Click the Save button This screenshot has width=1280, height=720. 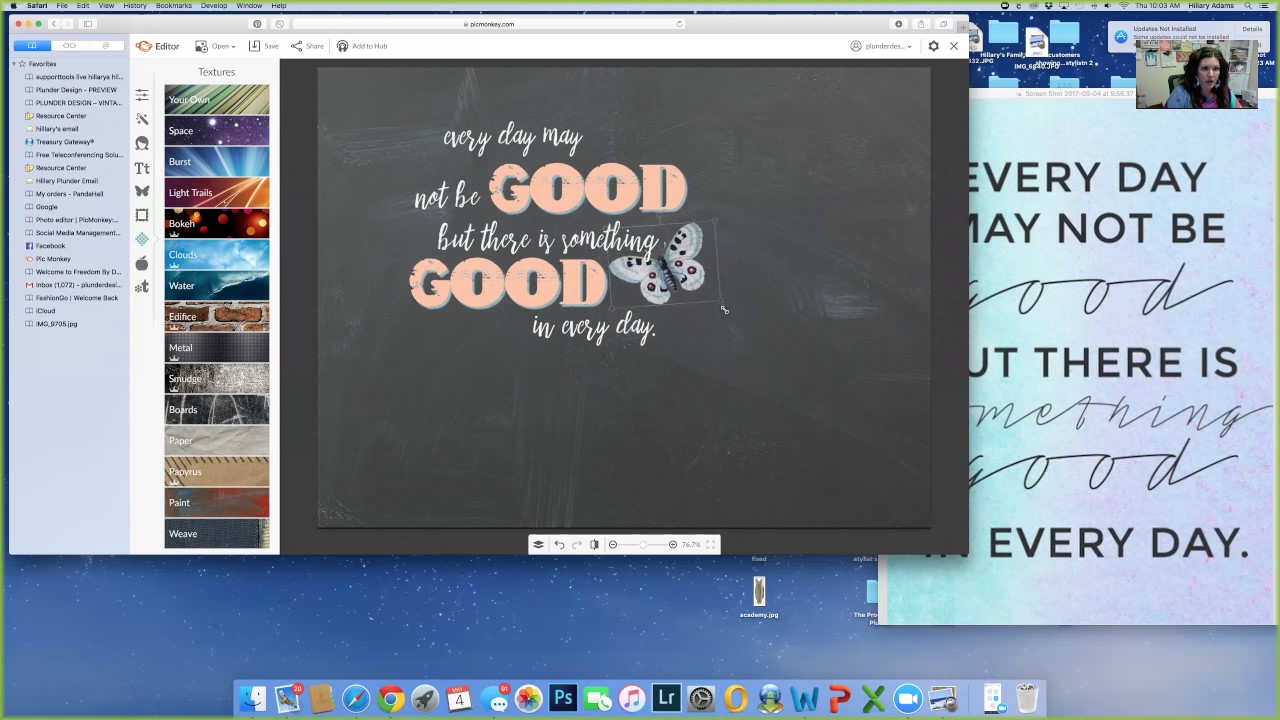coord(264,46)
